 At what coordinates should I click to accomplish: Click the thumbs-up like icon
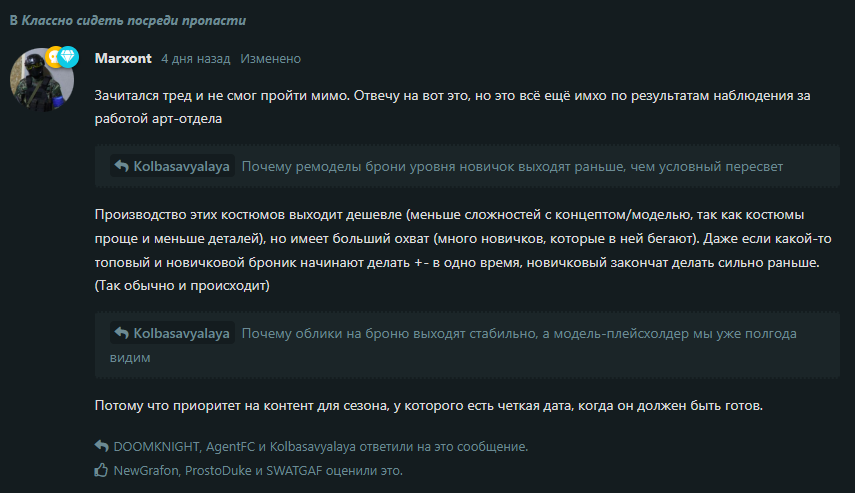pyautogui.click(x=101, y=470)
